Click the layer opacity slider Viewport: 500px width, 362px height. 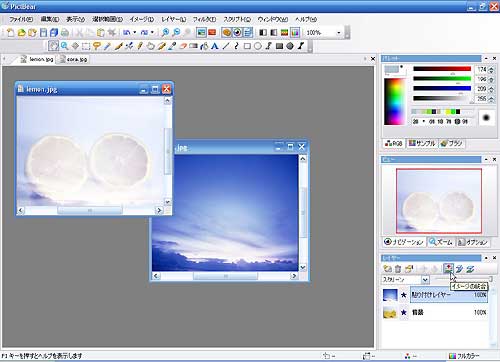point(463,279)
